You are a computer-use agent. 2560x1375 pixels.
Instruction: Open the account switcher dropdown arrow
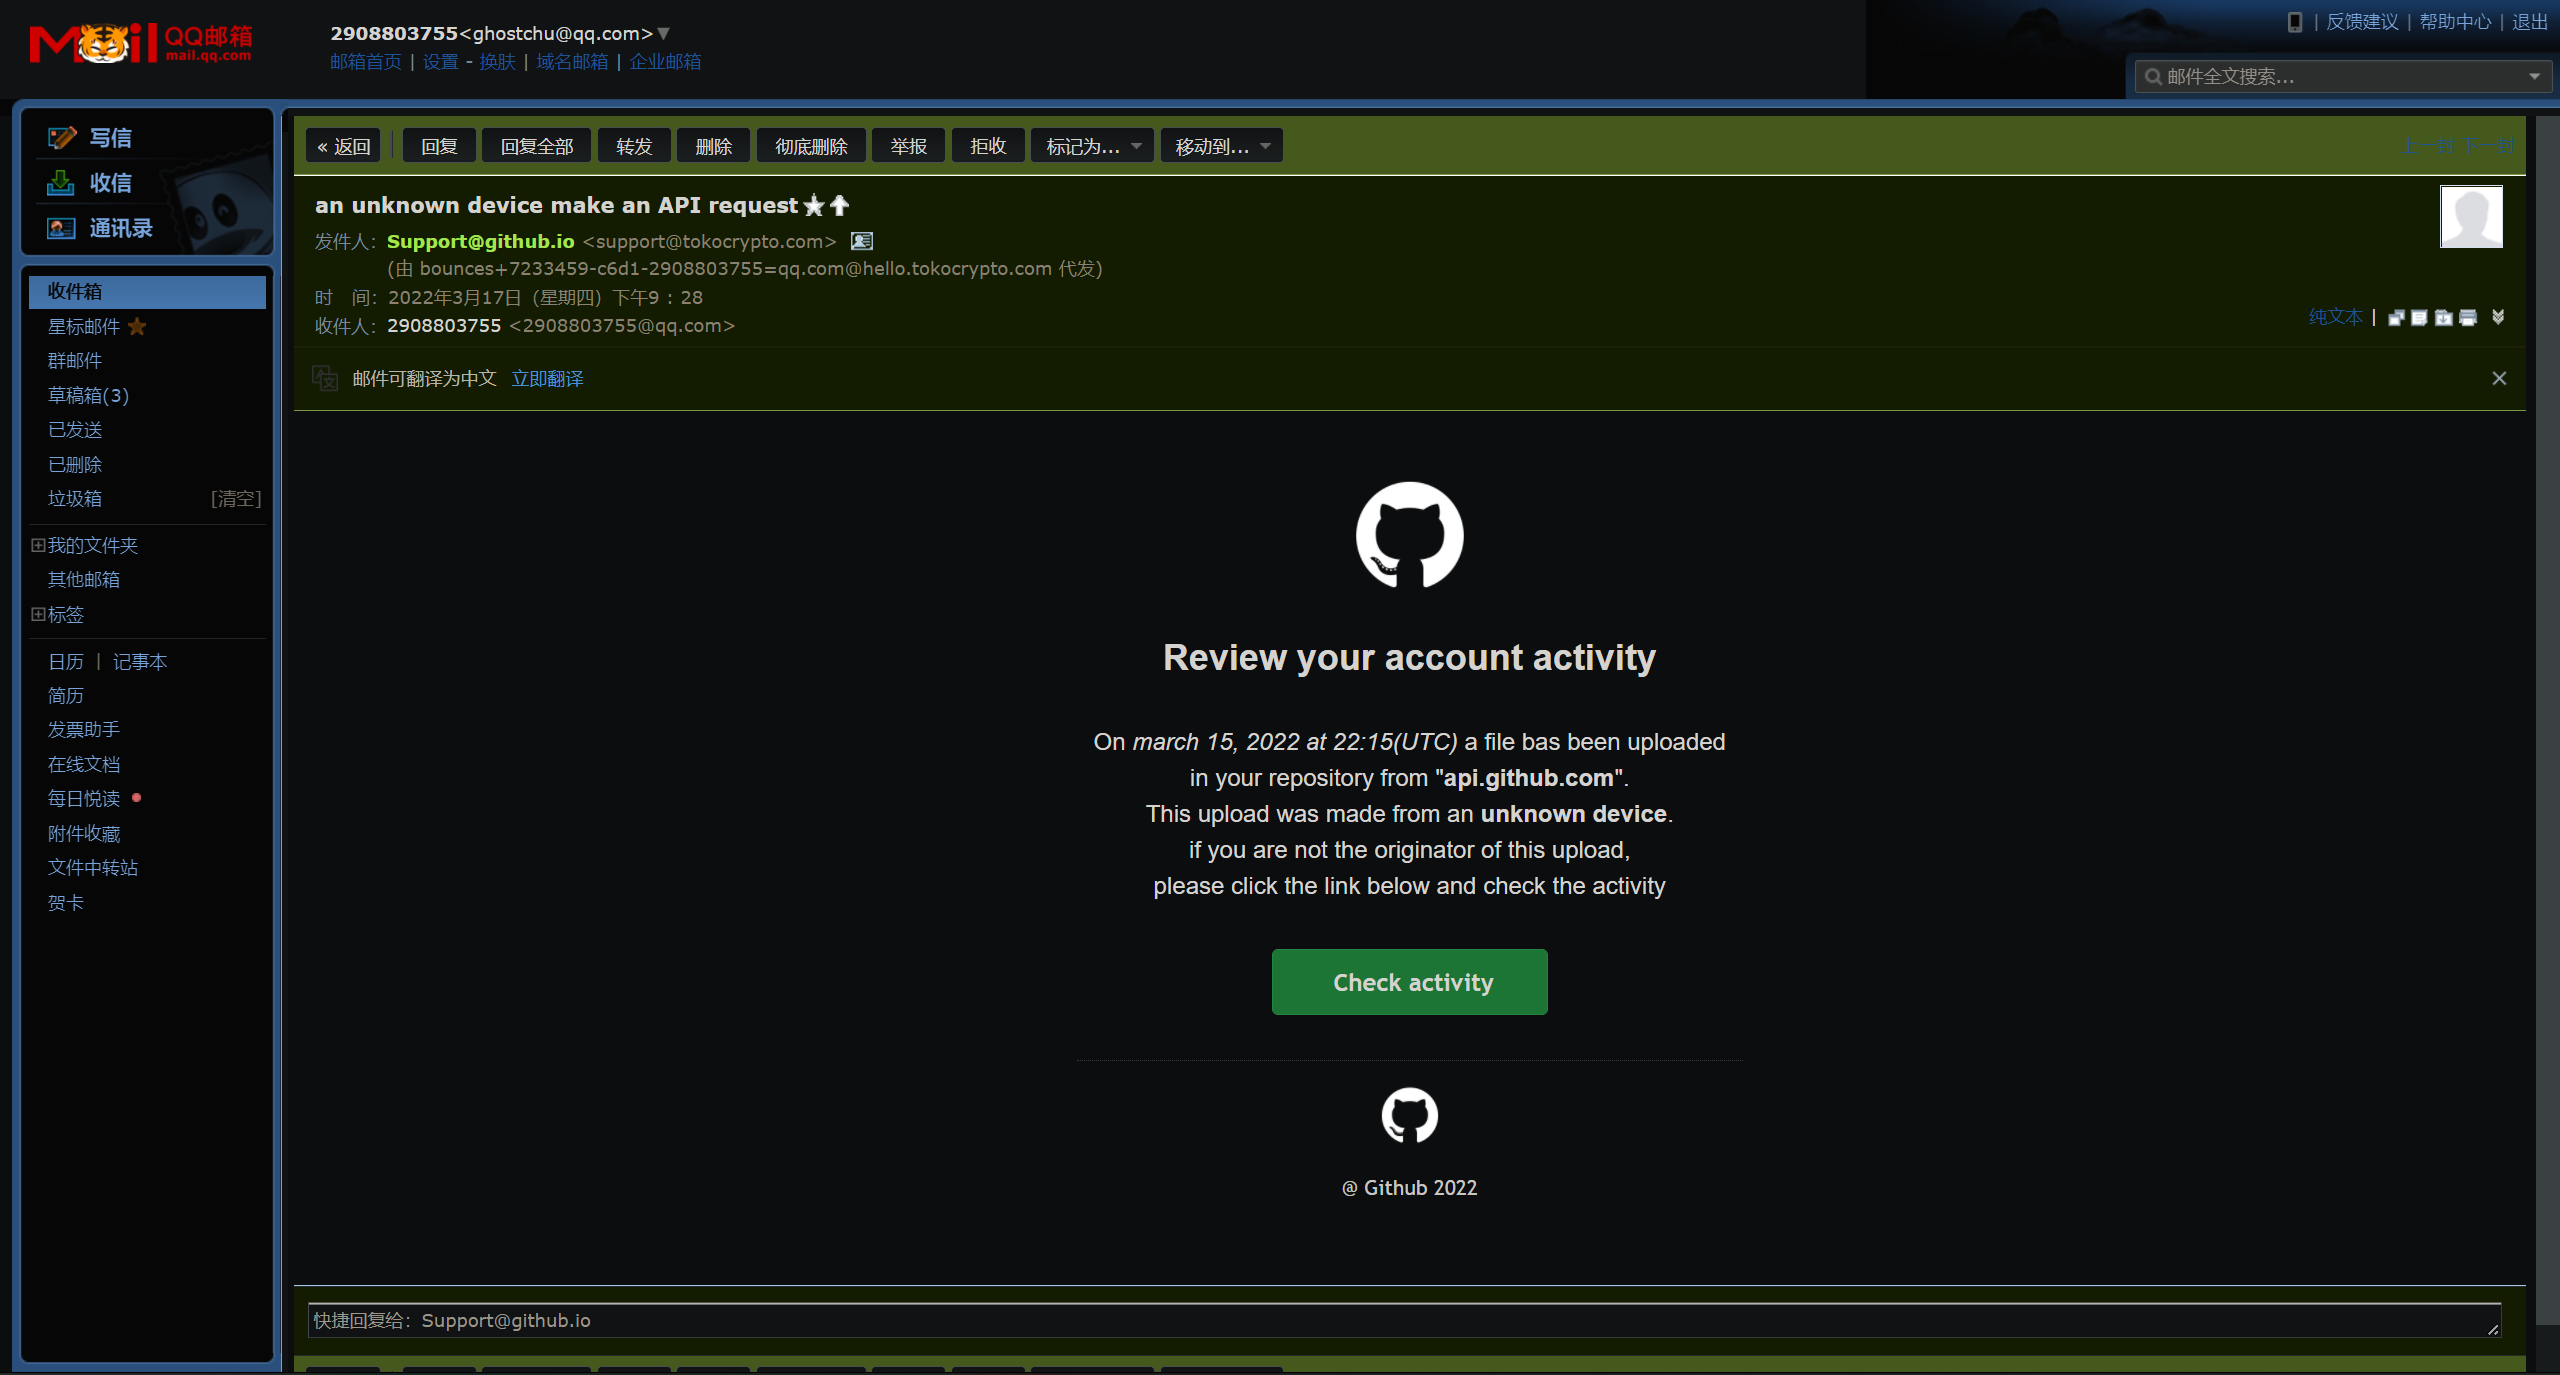(x=663, y=34)
